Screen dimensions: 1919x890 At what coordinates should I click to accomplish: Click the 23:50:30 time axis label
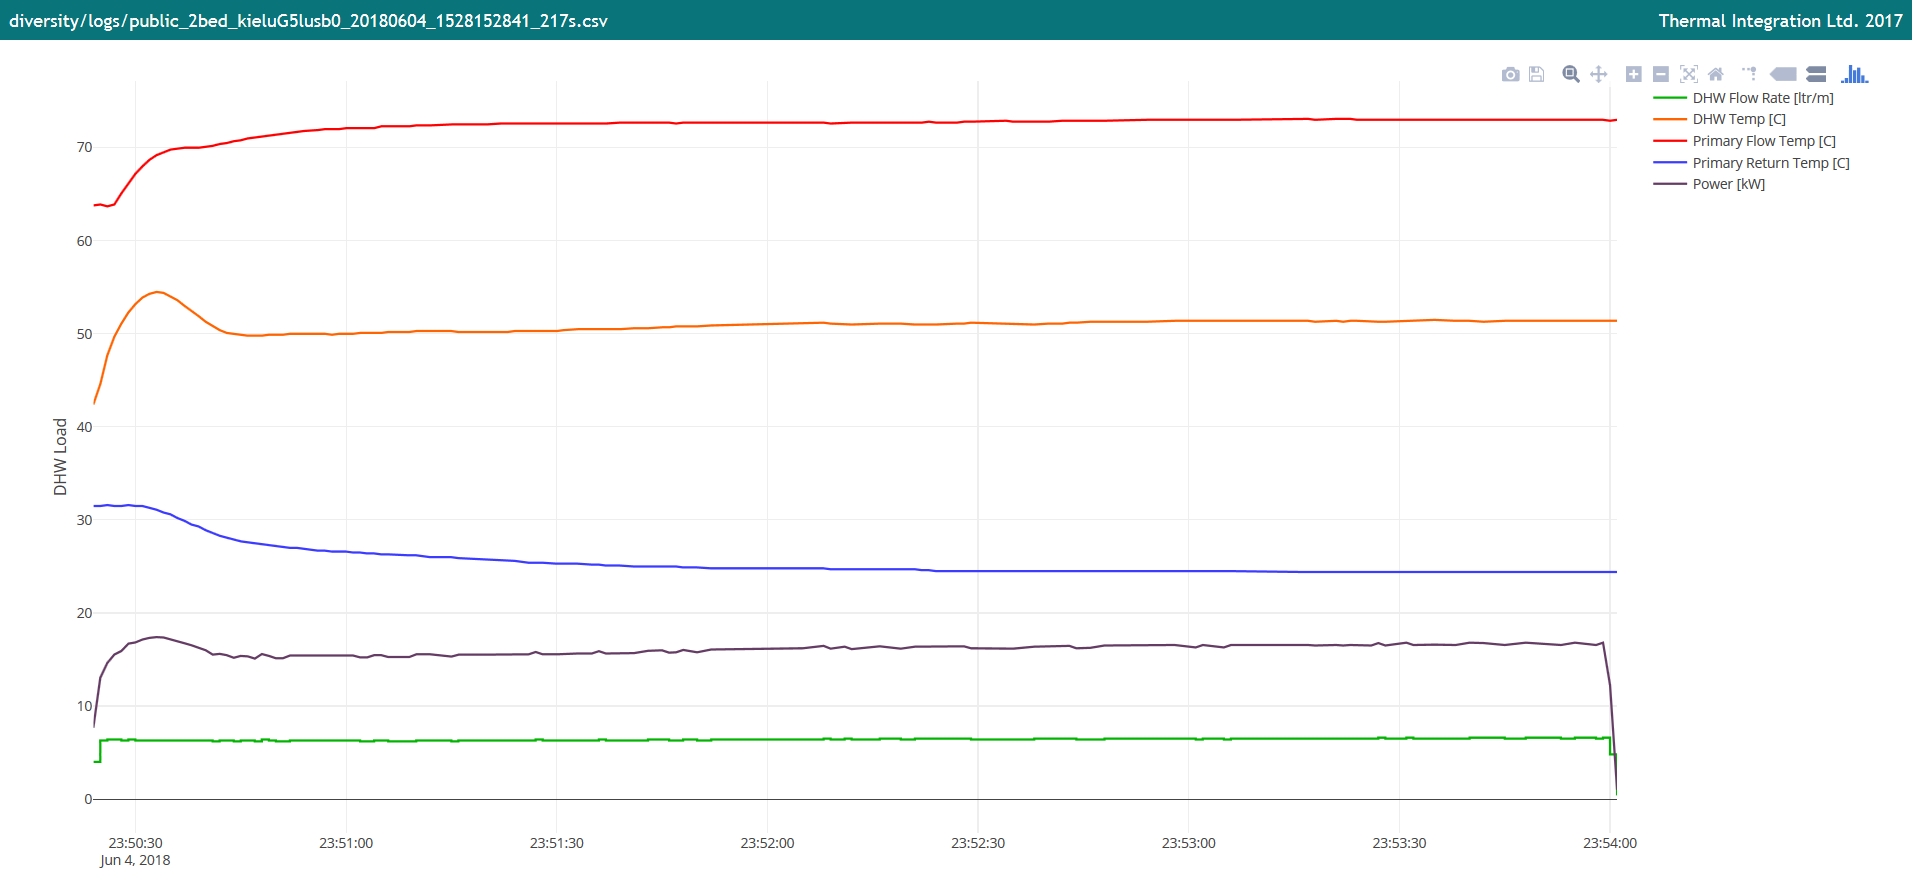click(x=135, y=843)
